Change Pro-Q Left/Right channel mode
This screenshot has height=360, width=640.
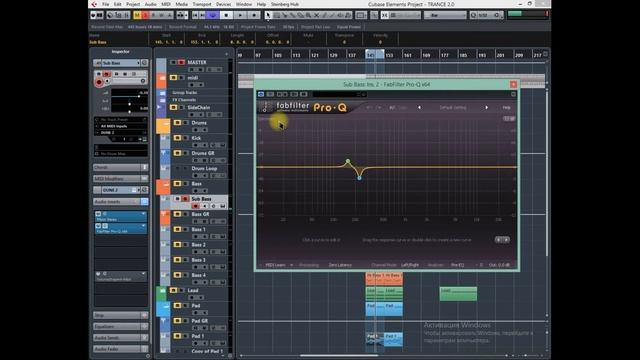pos(410,265)
